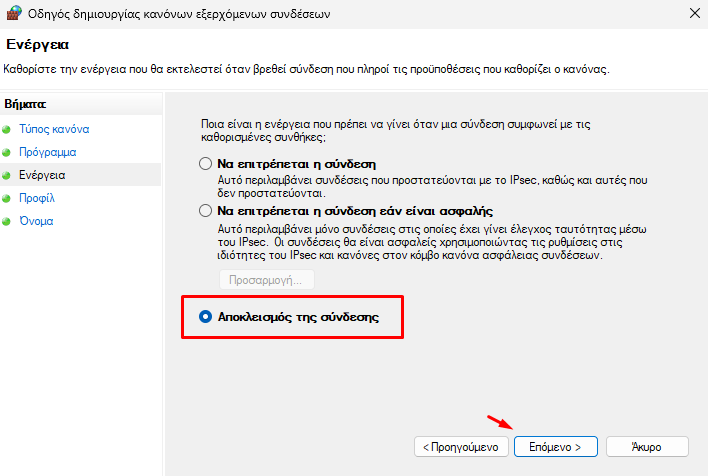Image resolution: width=708 pixels, height=476 pixels.
Task: Click green bullet beside 'Τύπος κανόνα'
Action: coord(6,130)
